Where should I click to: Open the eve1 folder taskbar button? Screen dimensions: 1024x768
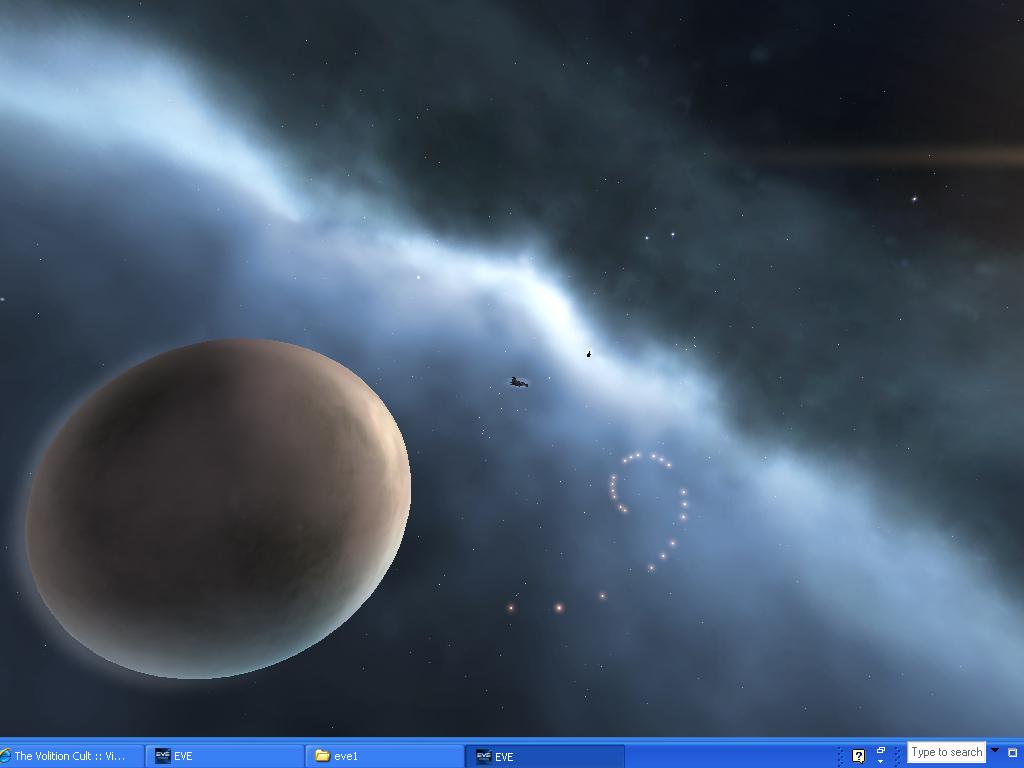click(x=385, y=756)
